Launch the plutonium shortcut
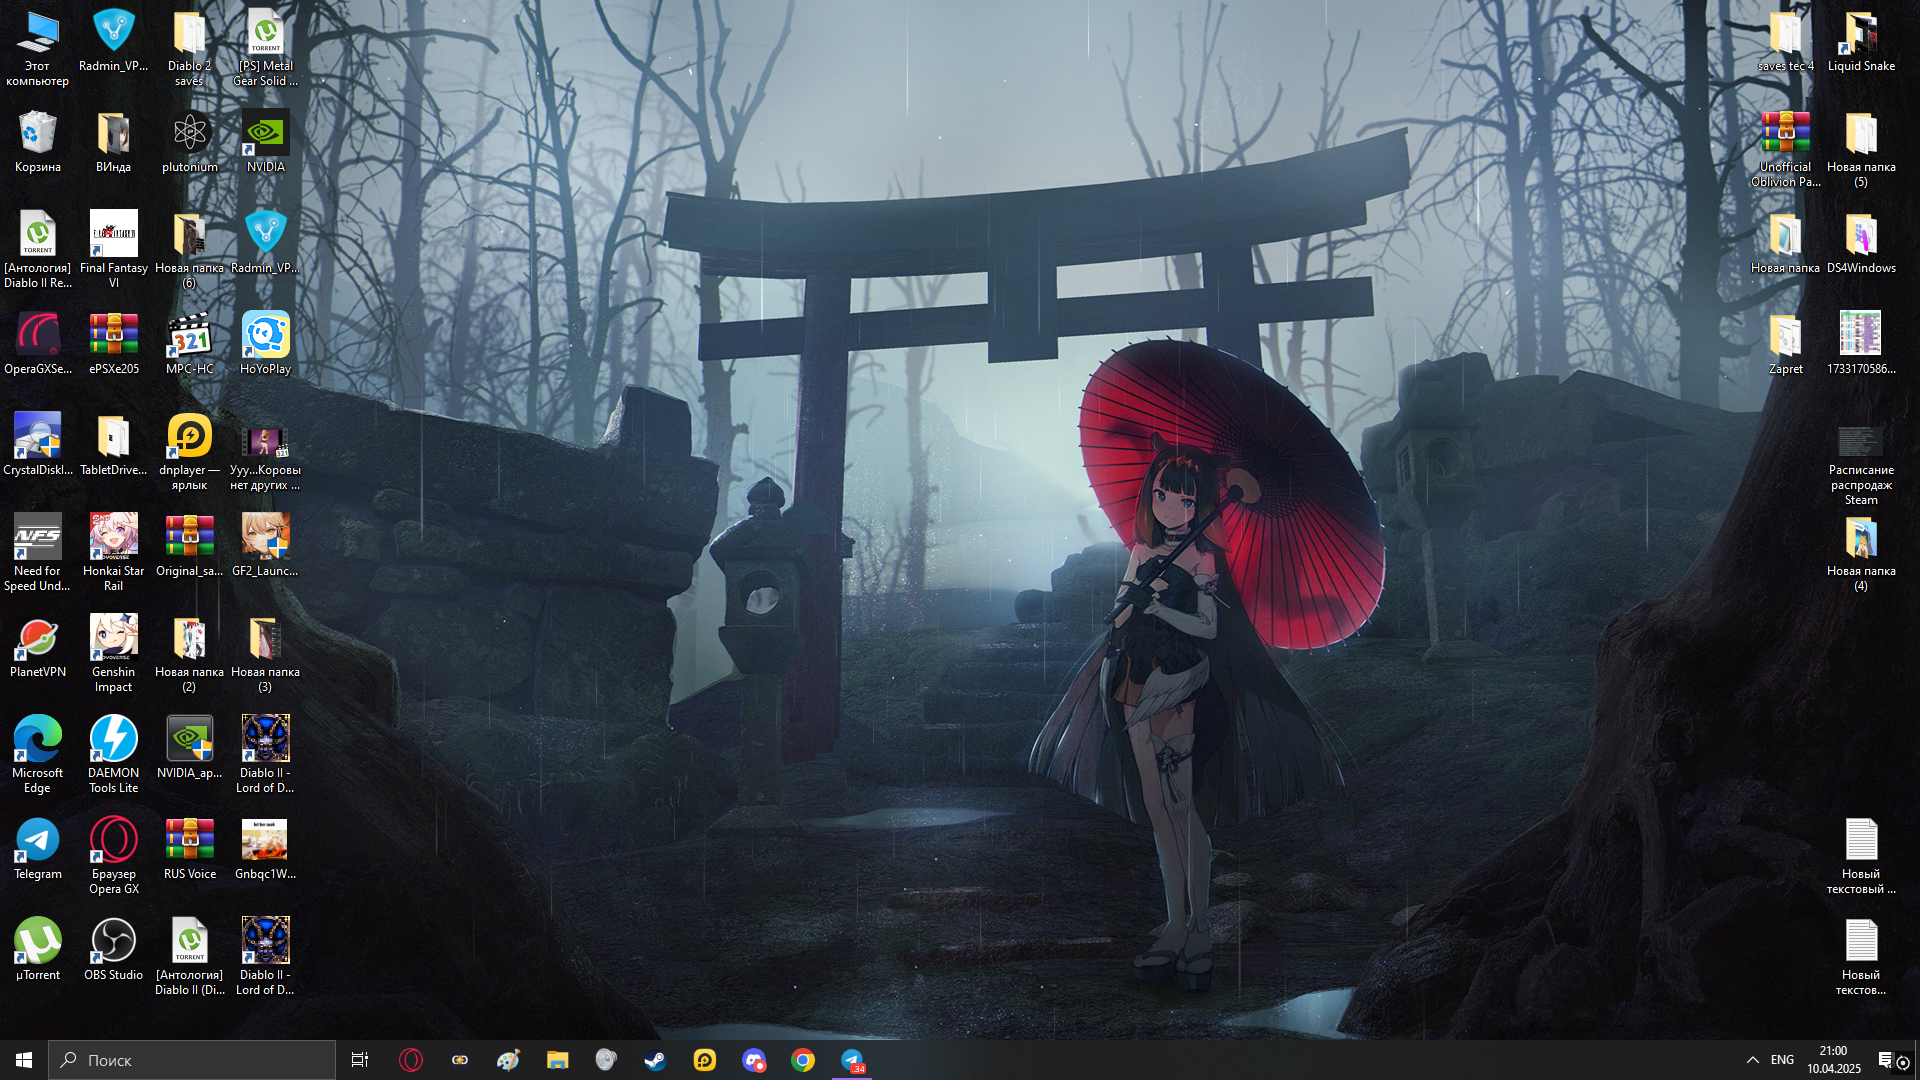The height and width of the screenshot is (1080, 1920). [x=190, y=142]
